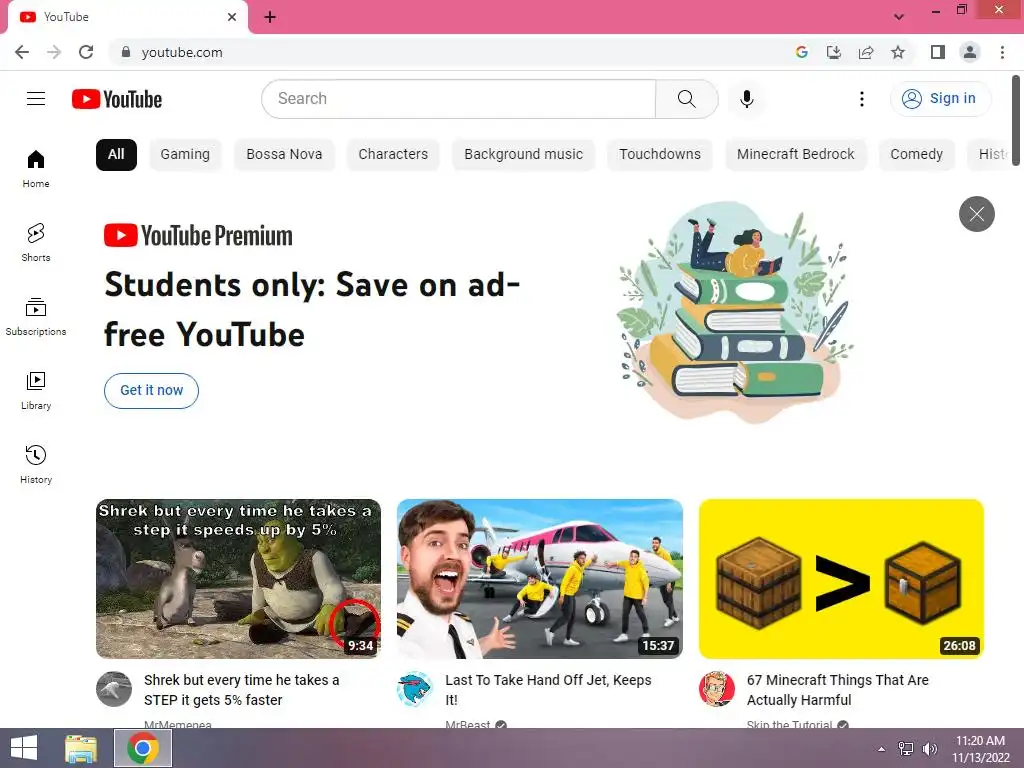Go to Home in sidebar
This screenshot has width=1024, height=768.
click(x=36, y=168)
